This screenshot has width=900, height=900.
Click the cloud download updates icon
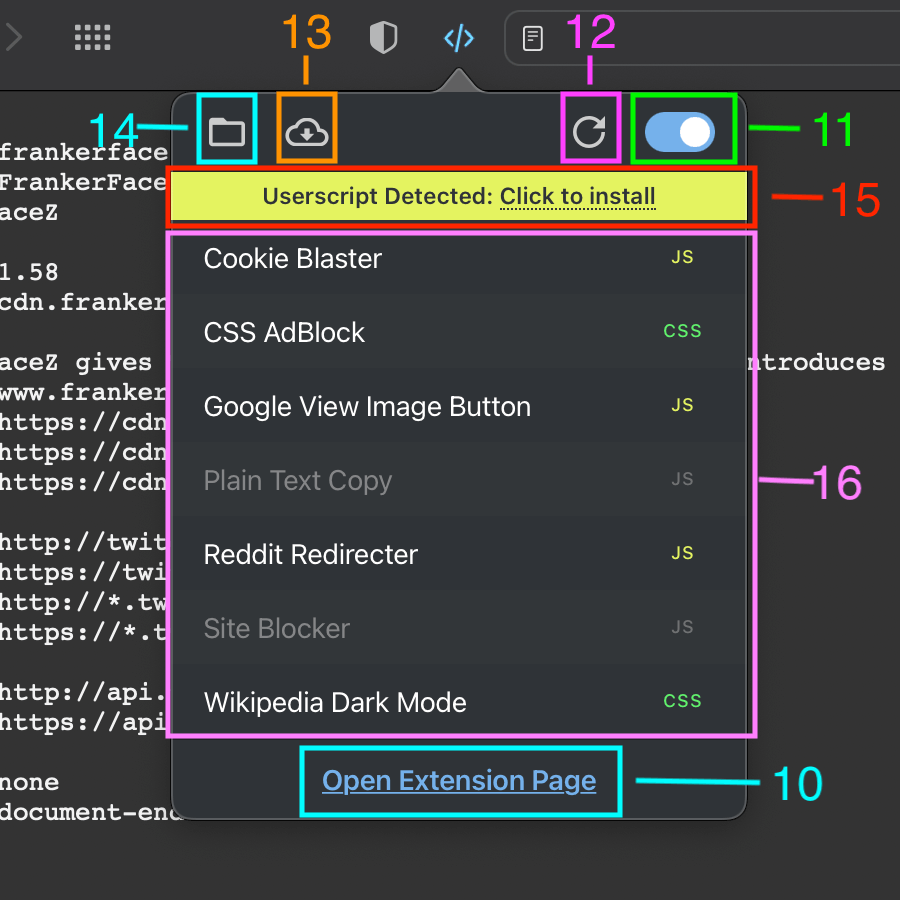(307, 131)
